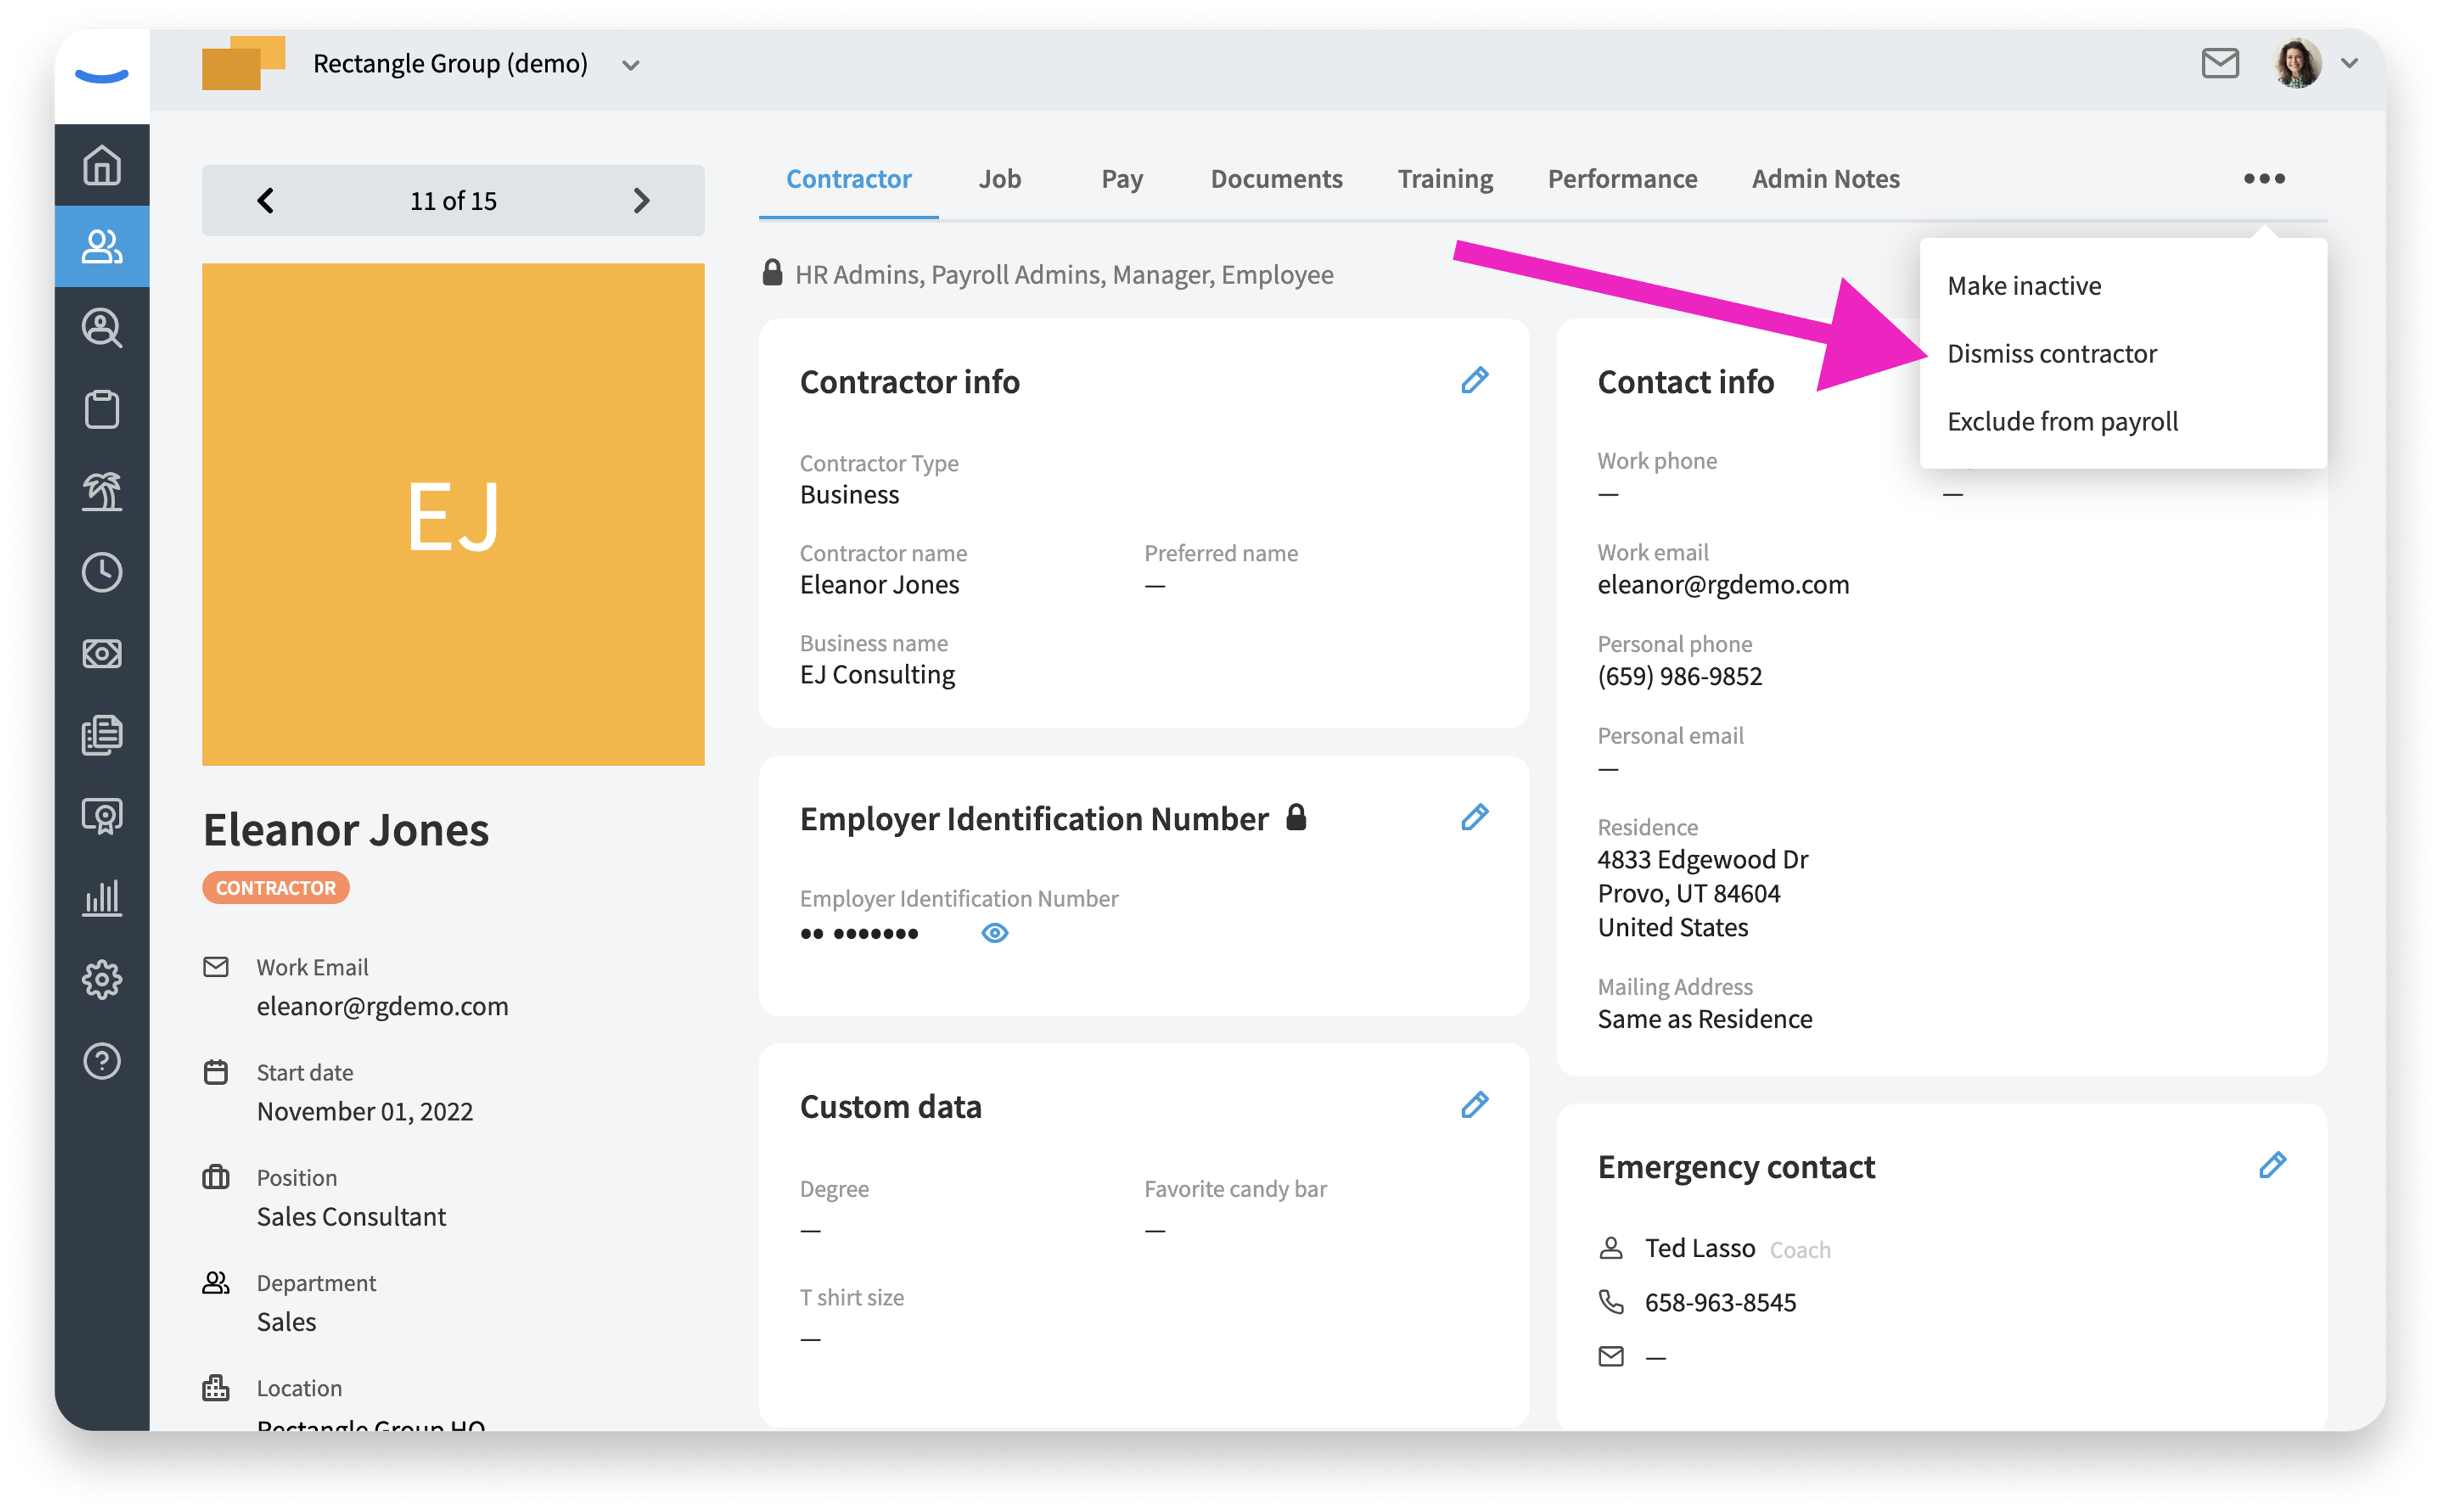
Task: Click the three-dot more actions menu icon
Action: tap(2264, 178)
